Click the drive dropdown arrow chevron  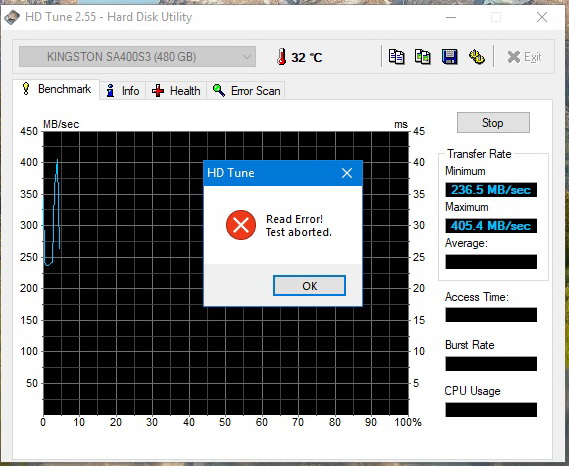(246, 57)
